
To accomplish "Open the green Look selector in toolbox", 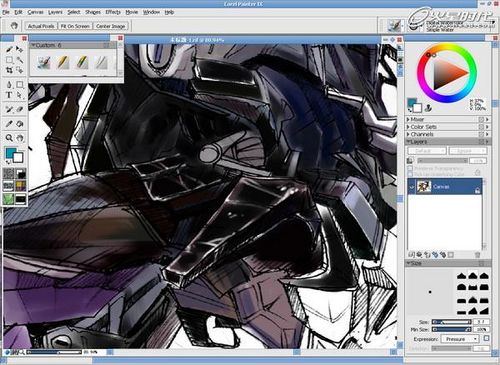I will [8, 199].
